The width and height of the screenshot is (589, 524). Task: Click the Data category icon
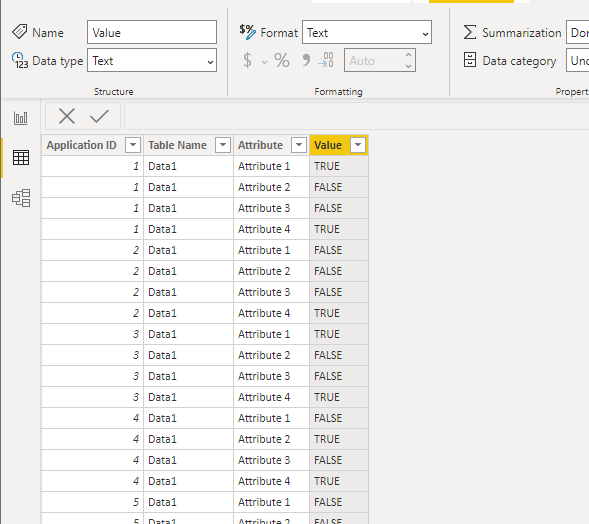[470, 60]
